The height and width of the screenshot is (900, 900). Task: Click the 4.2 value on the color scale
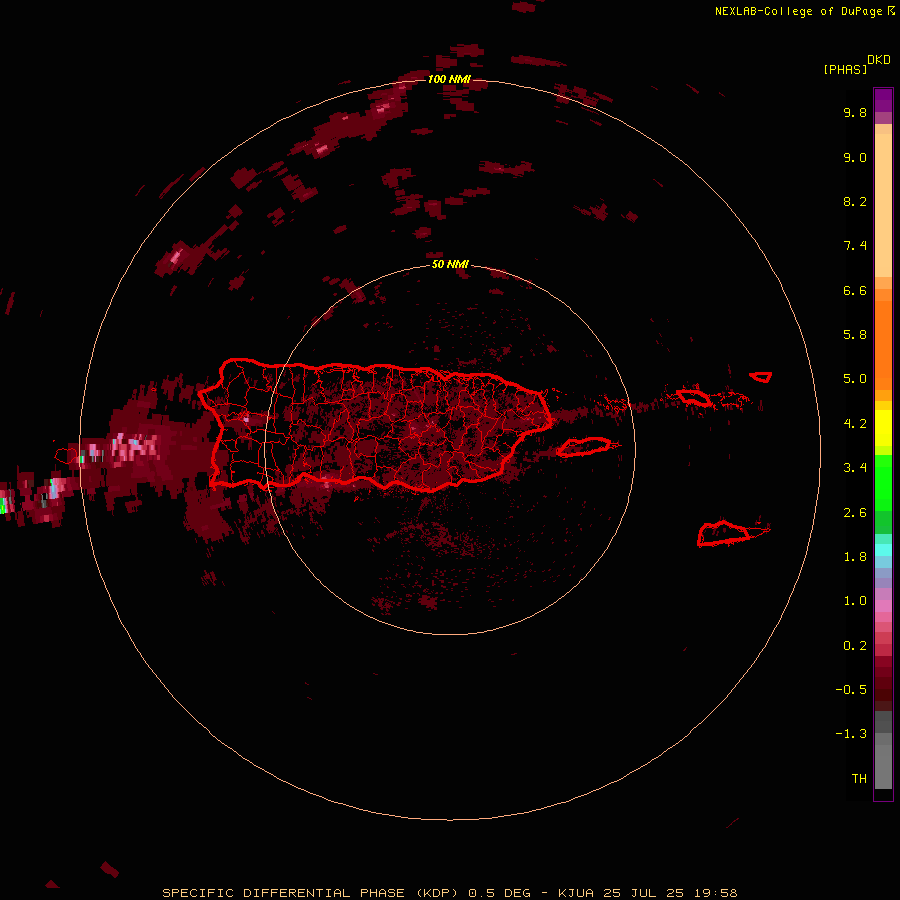point(855,424)
